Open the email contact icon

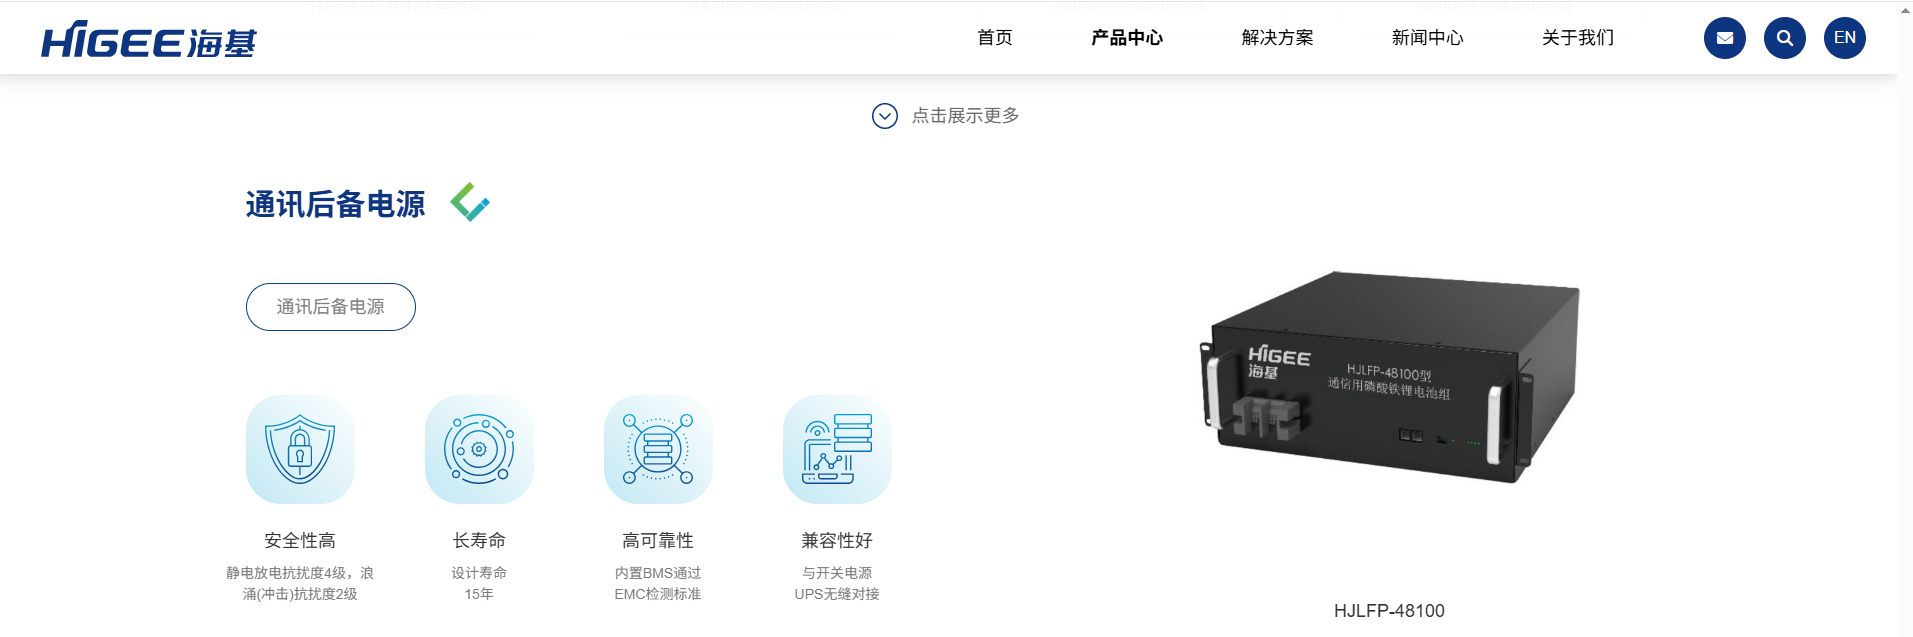(x=1724, y=38)
